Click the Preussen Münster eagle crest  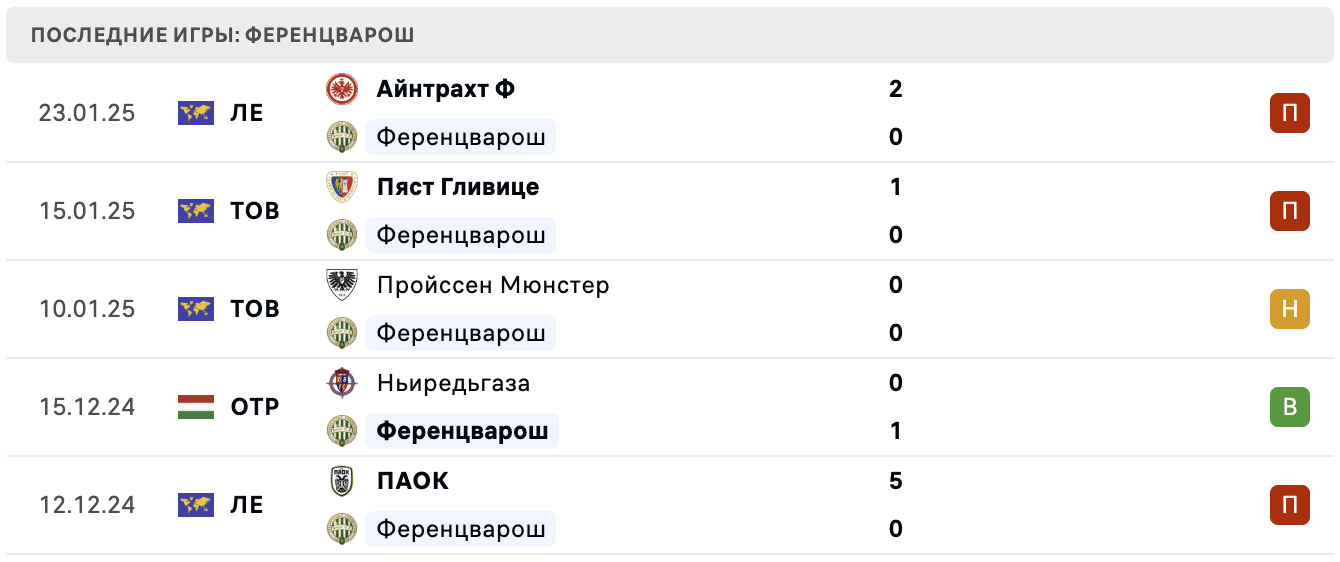(x=342, y=285)
